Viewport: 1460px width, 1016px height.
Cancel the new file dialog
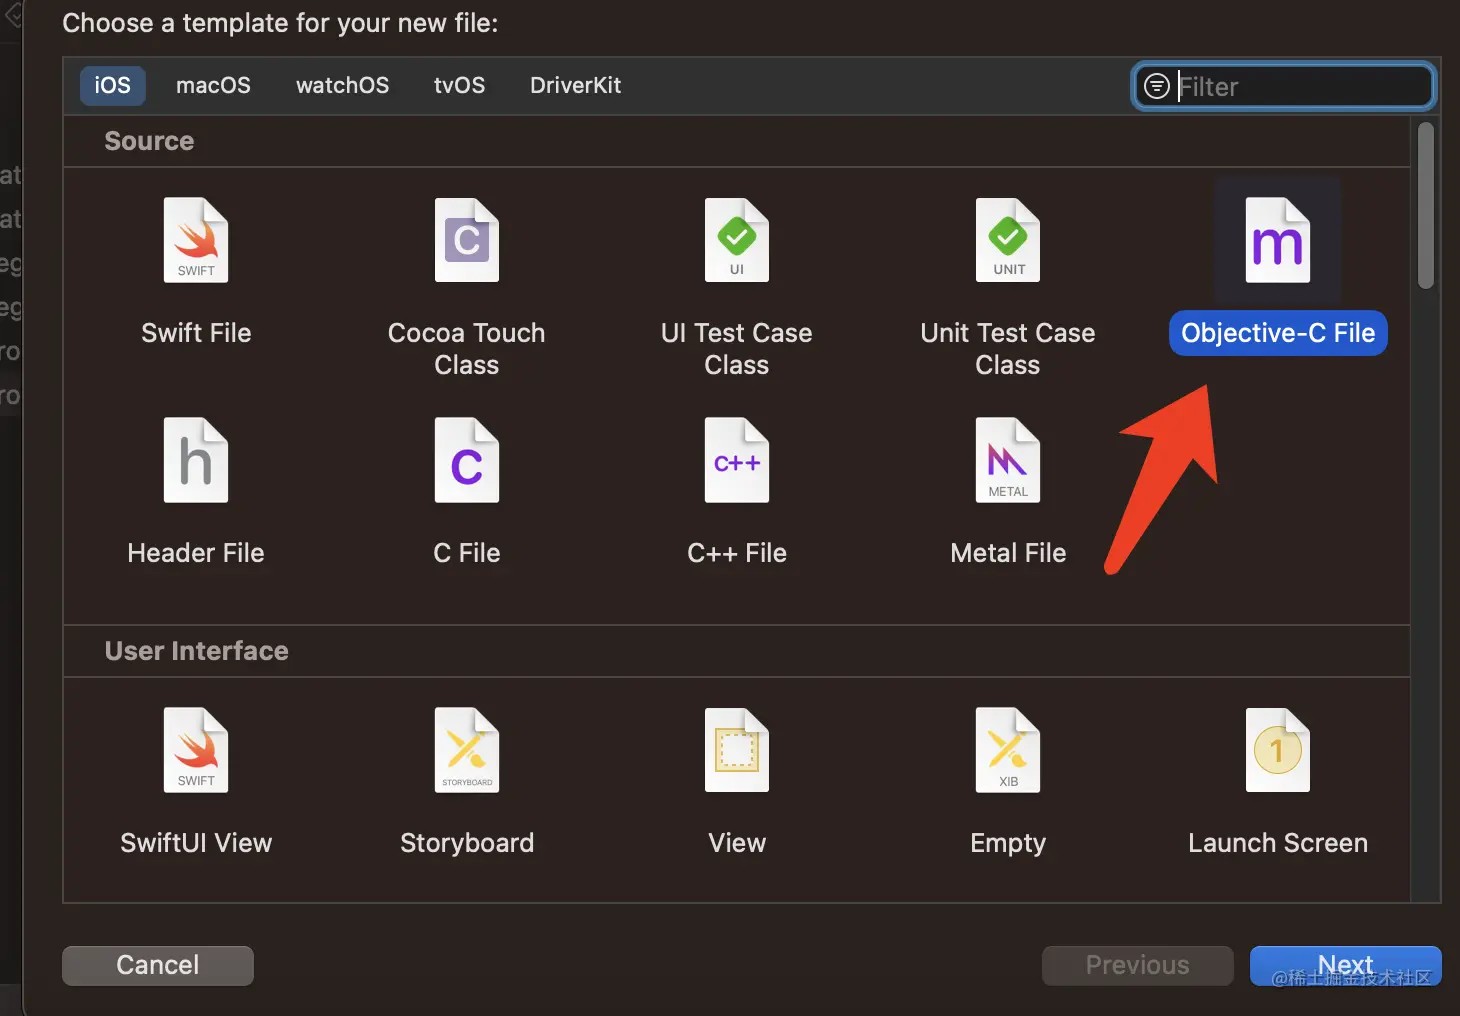[x=158, y=965]
